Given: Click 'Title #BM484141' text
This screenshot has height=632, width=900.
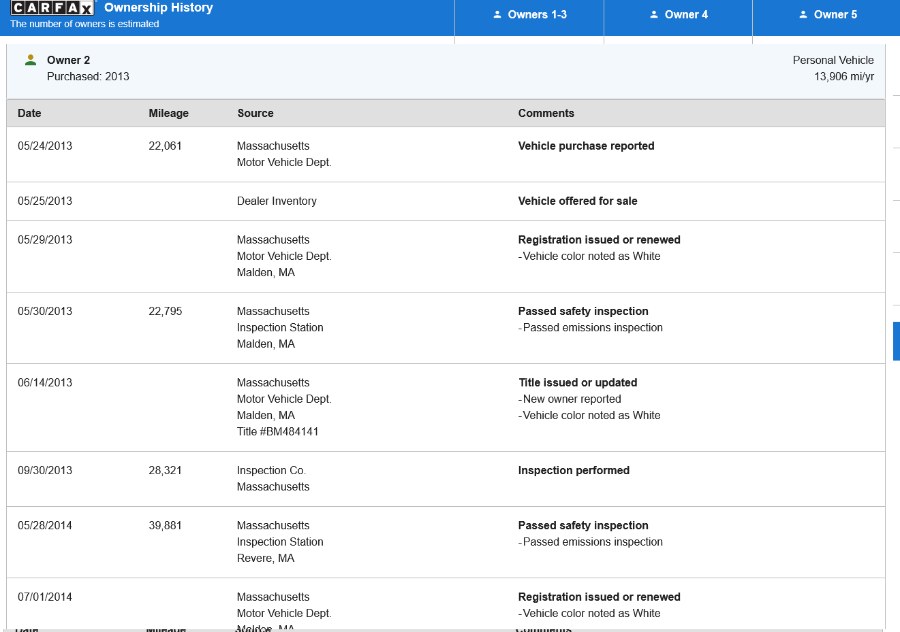Looking at the screenshot, I should pyautogui.click(x=277, y=432).
